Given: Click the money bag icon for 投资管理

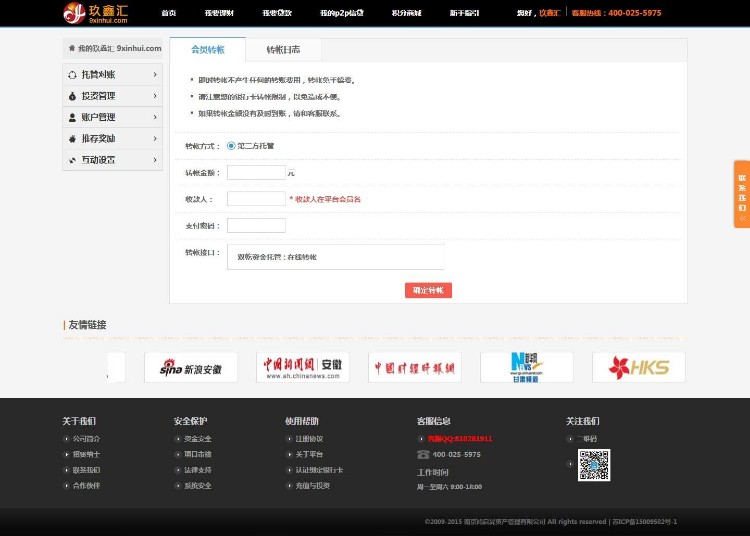Looking at the screenshot, I should click(x=72, y=96).
